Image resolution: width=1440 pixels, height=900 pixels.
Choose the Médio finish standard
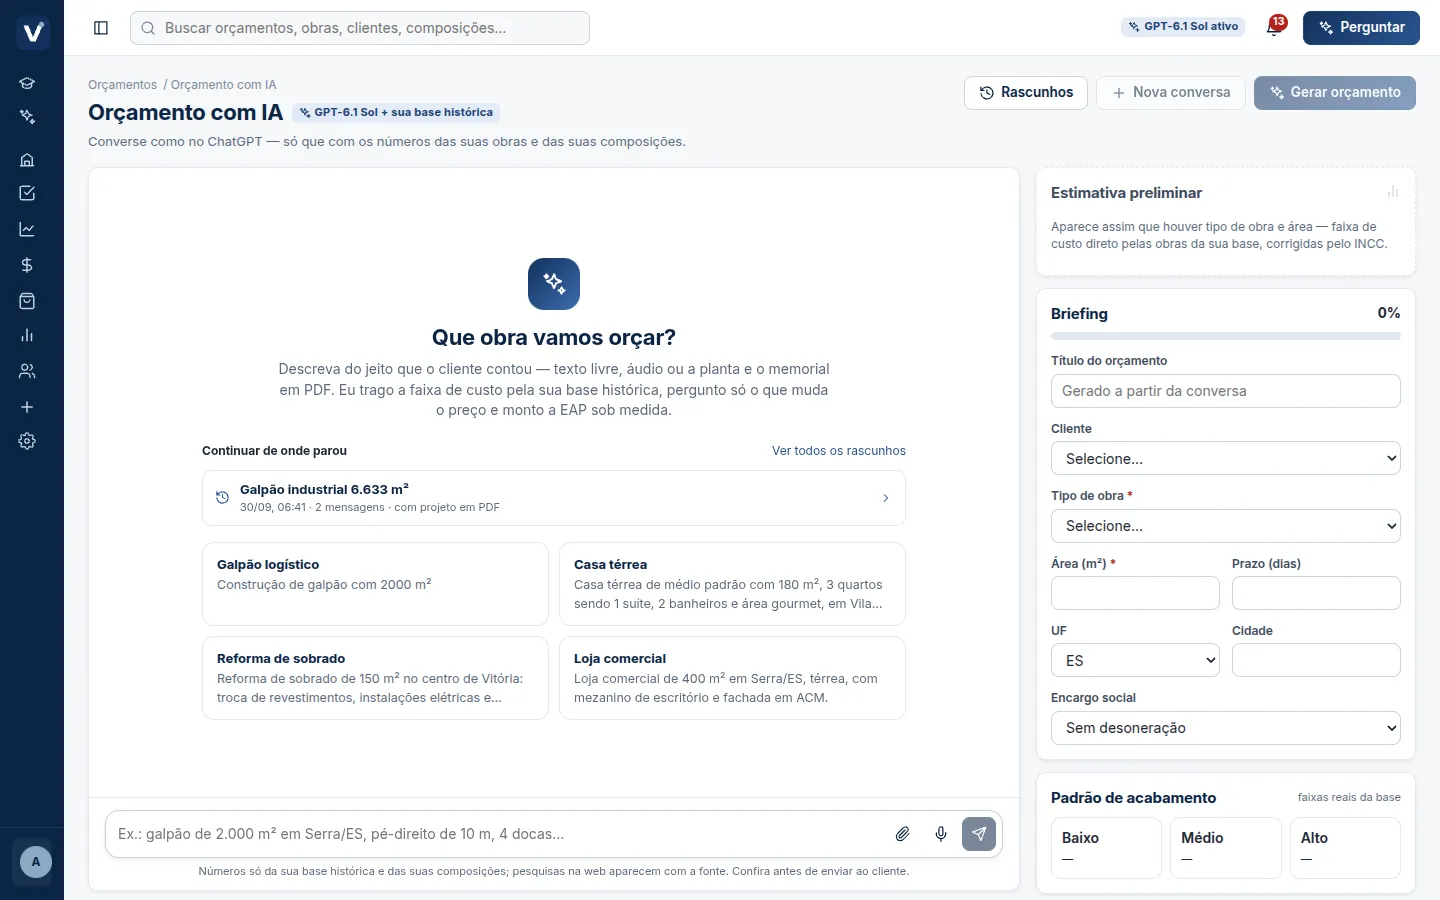coord(1226,848)
